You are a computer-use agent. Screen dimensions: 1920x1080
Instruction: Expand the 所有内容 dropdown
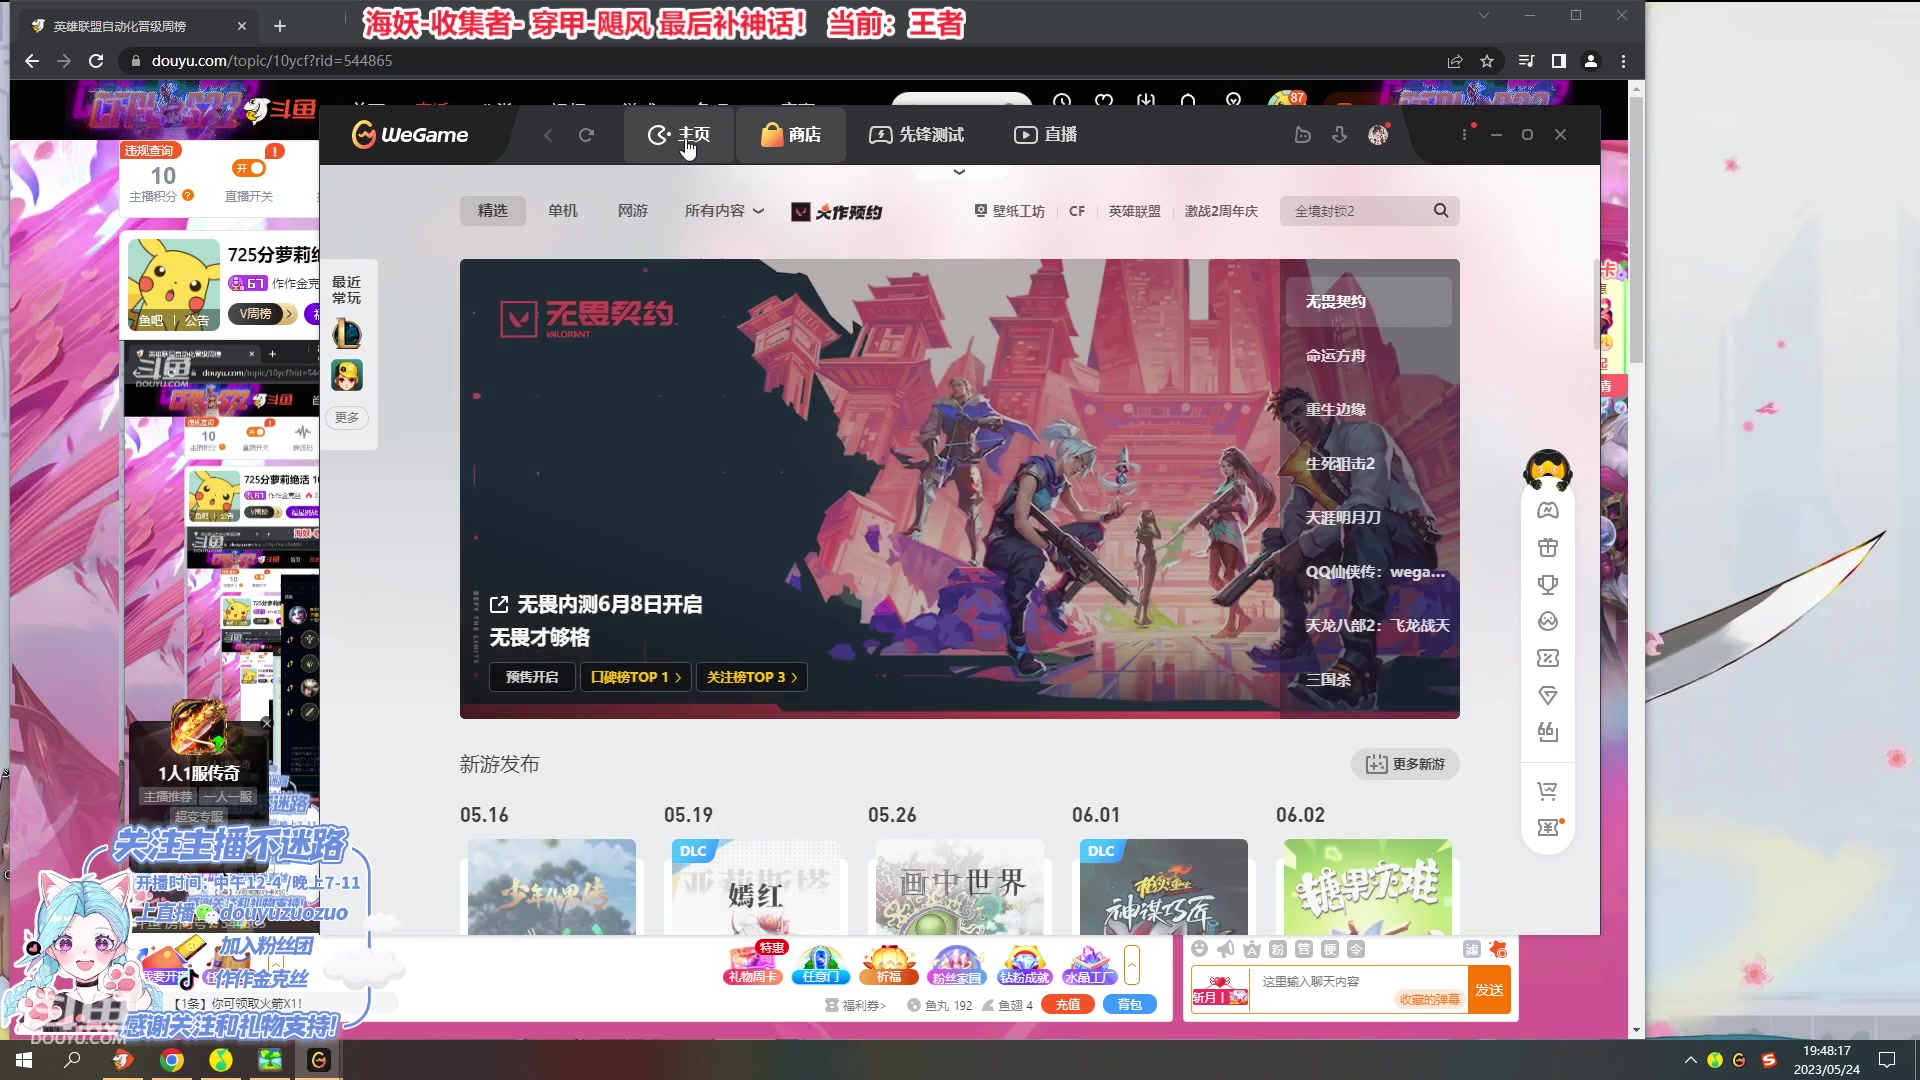(724, 211)
